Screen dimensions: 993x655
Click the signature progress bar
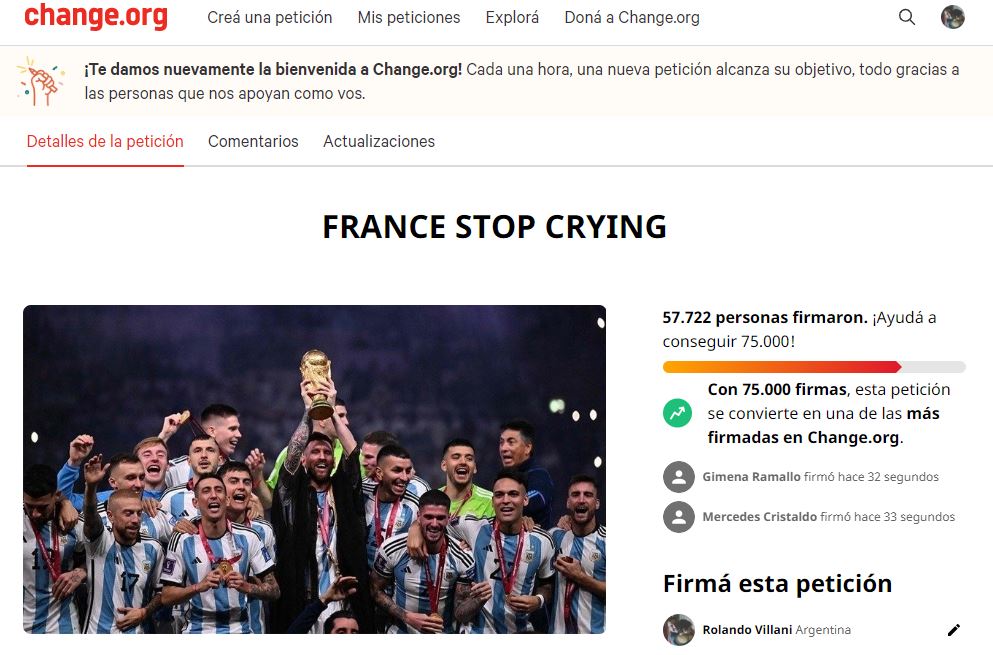(814, 367)
